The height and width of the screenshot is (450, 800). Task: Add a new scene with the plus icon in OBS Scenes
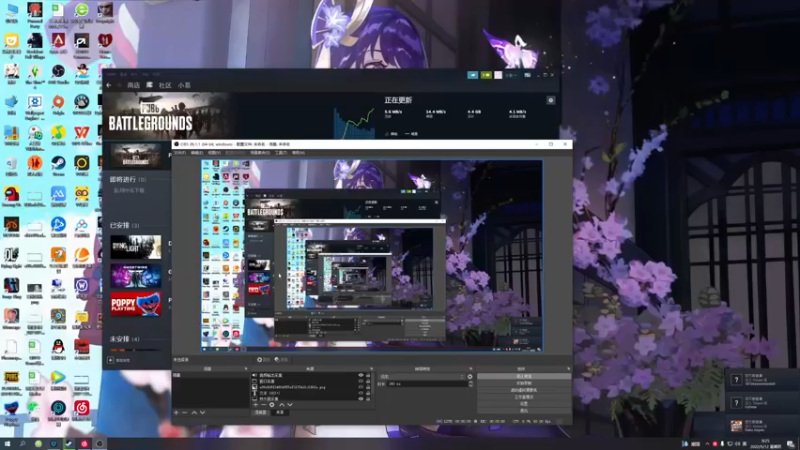176,412
